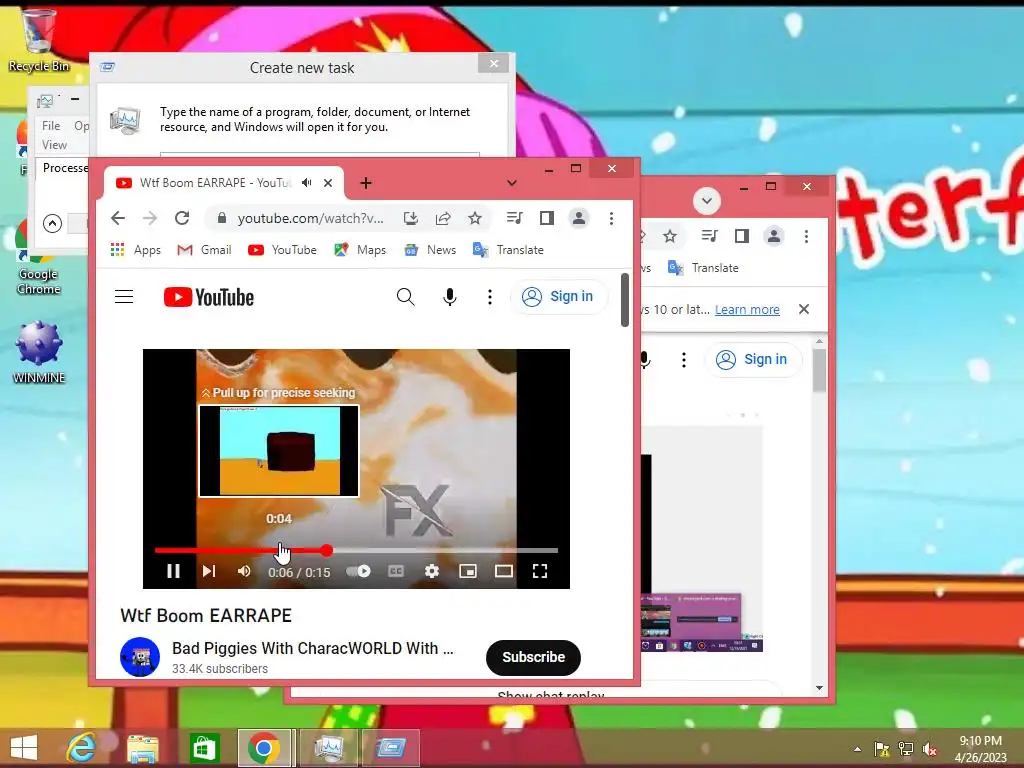Open WINMINE desktop icon
Screen dimensions: 1024x768
pos(39,352)
